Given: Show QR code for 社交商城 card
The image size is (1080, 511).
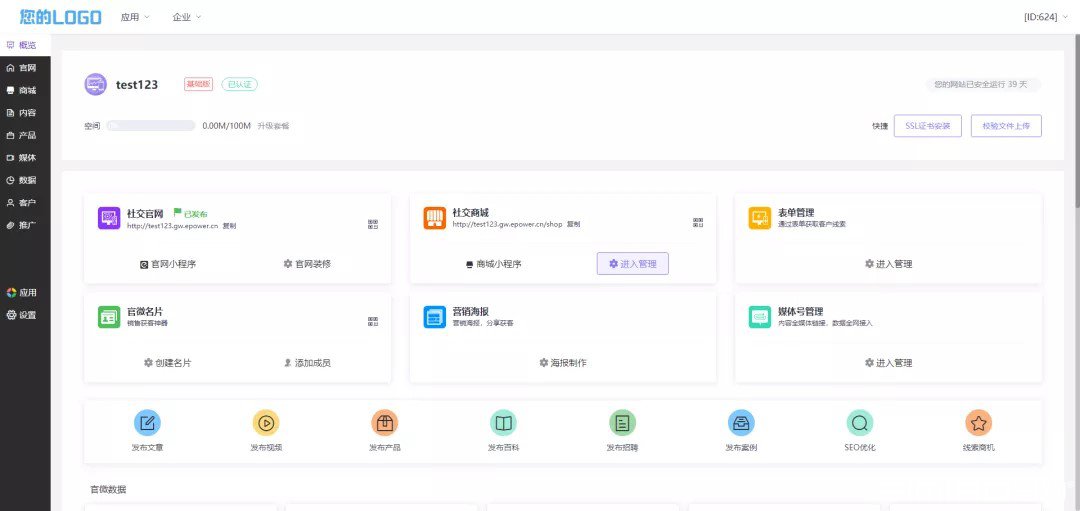Looking at the screenshot, I should [698, 222].
